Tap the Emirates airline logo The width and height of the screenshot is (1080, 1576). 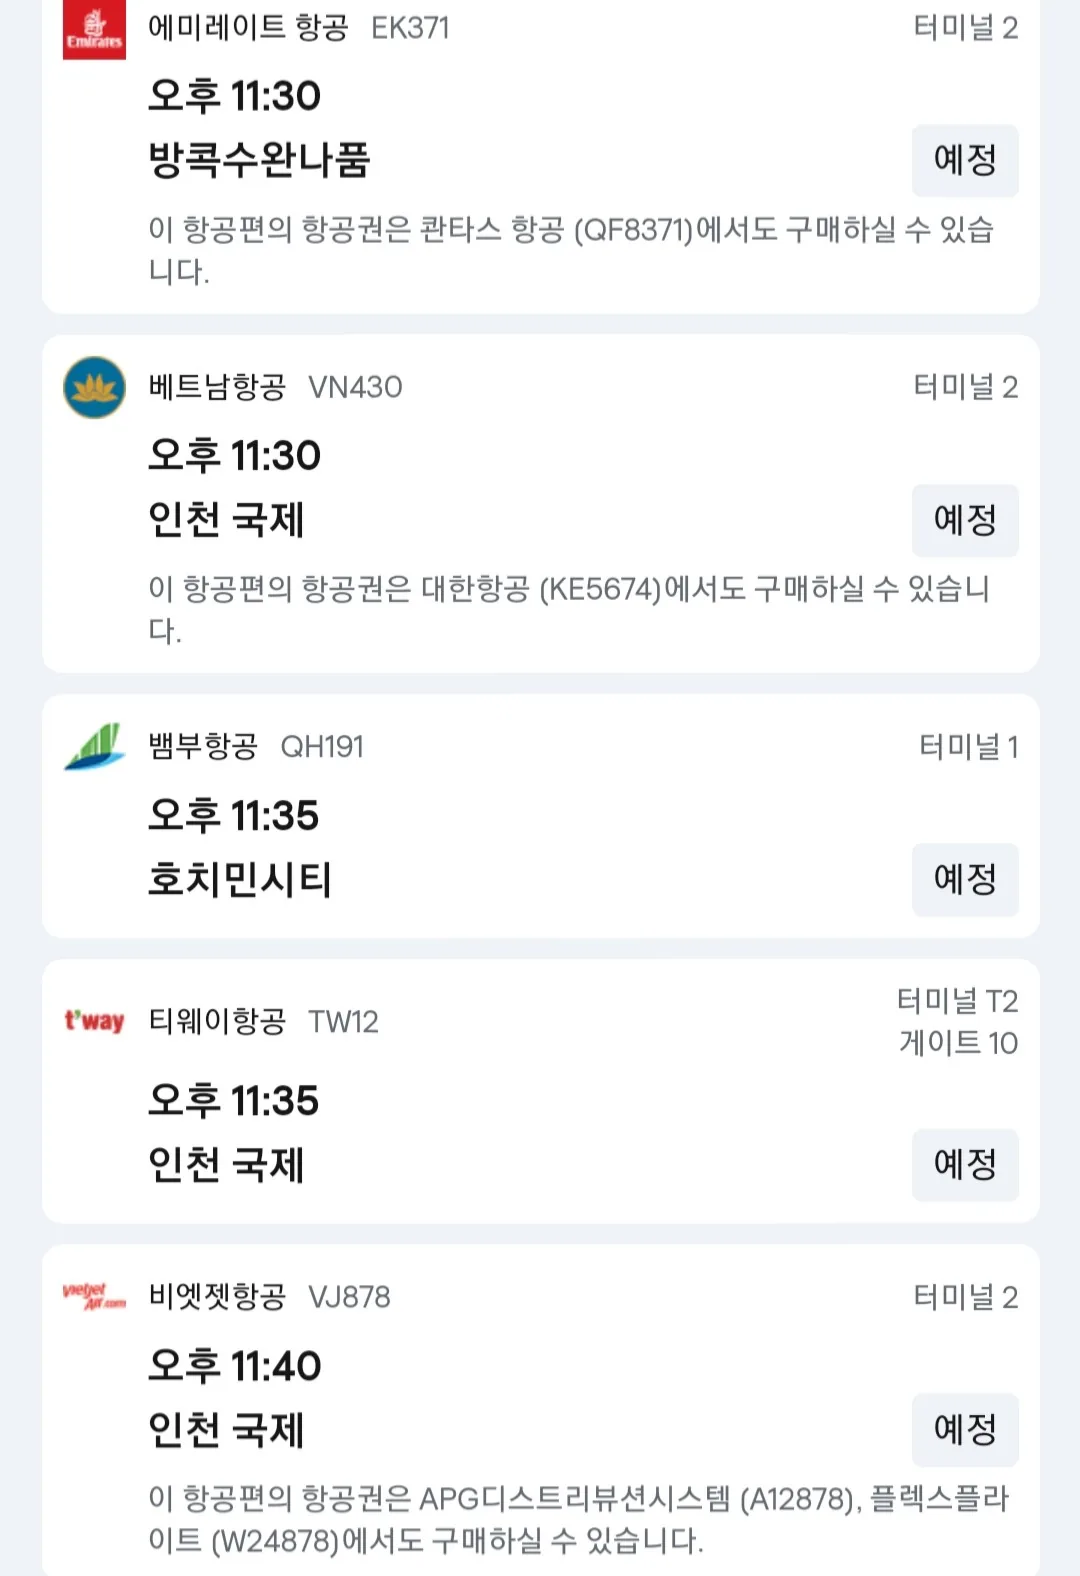click(94, 29)
